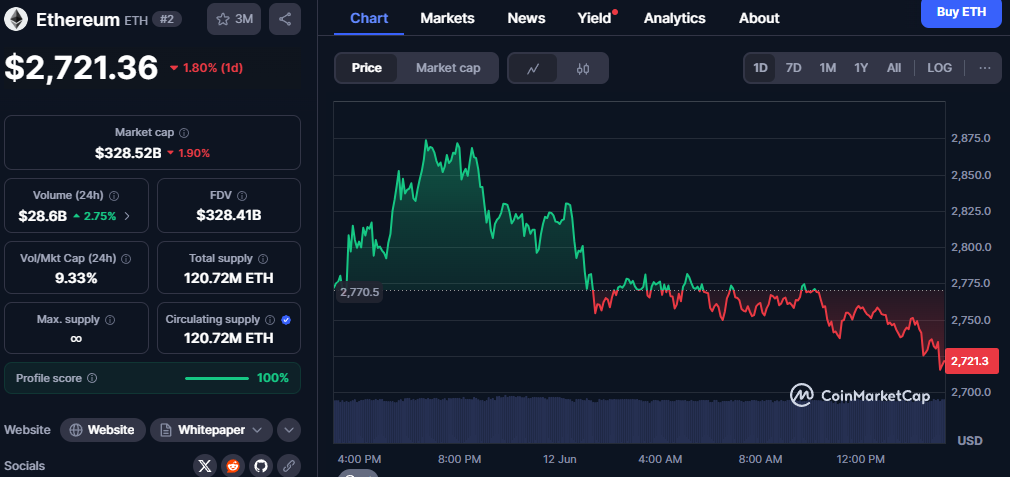Image resolution: width=1010 pixels, height=477 pixels.
Task: Expand more website links chevron
Action: point(289,430)
